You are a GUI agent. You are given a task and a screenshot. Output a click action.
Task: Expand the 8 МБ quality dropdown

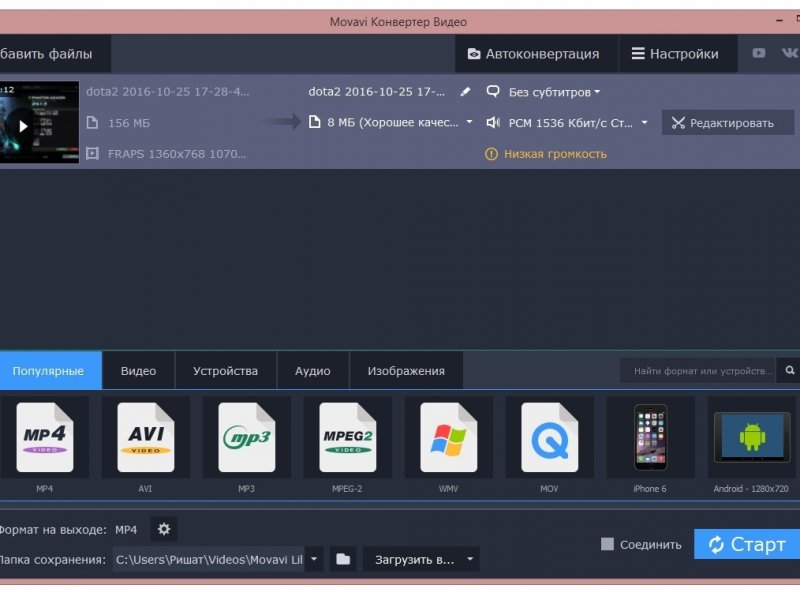(x=469, y=122)
